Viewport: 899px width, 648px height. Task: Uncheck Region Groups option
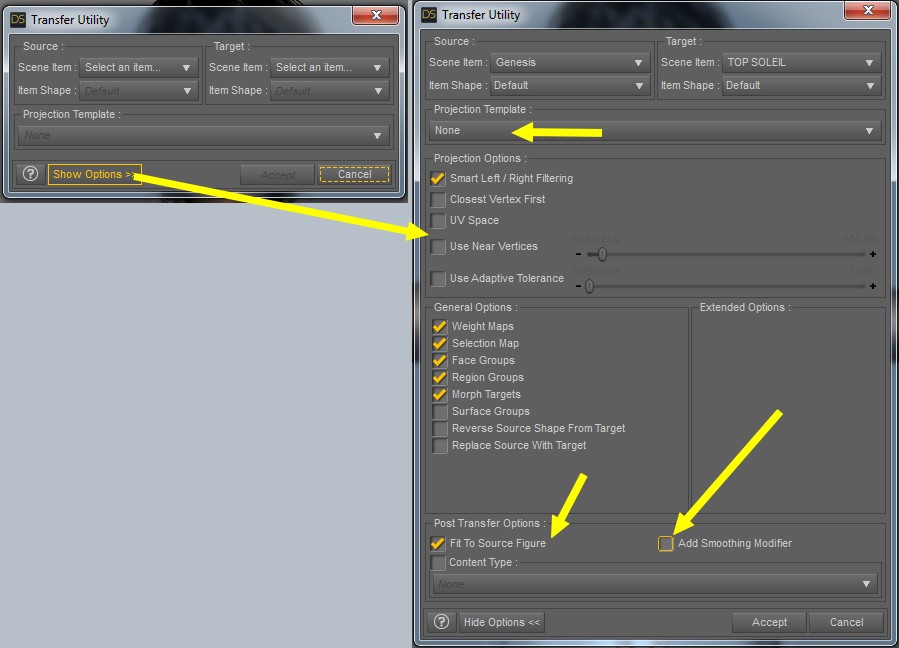pyautogui.click(x=440, y=377)
